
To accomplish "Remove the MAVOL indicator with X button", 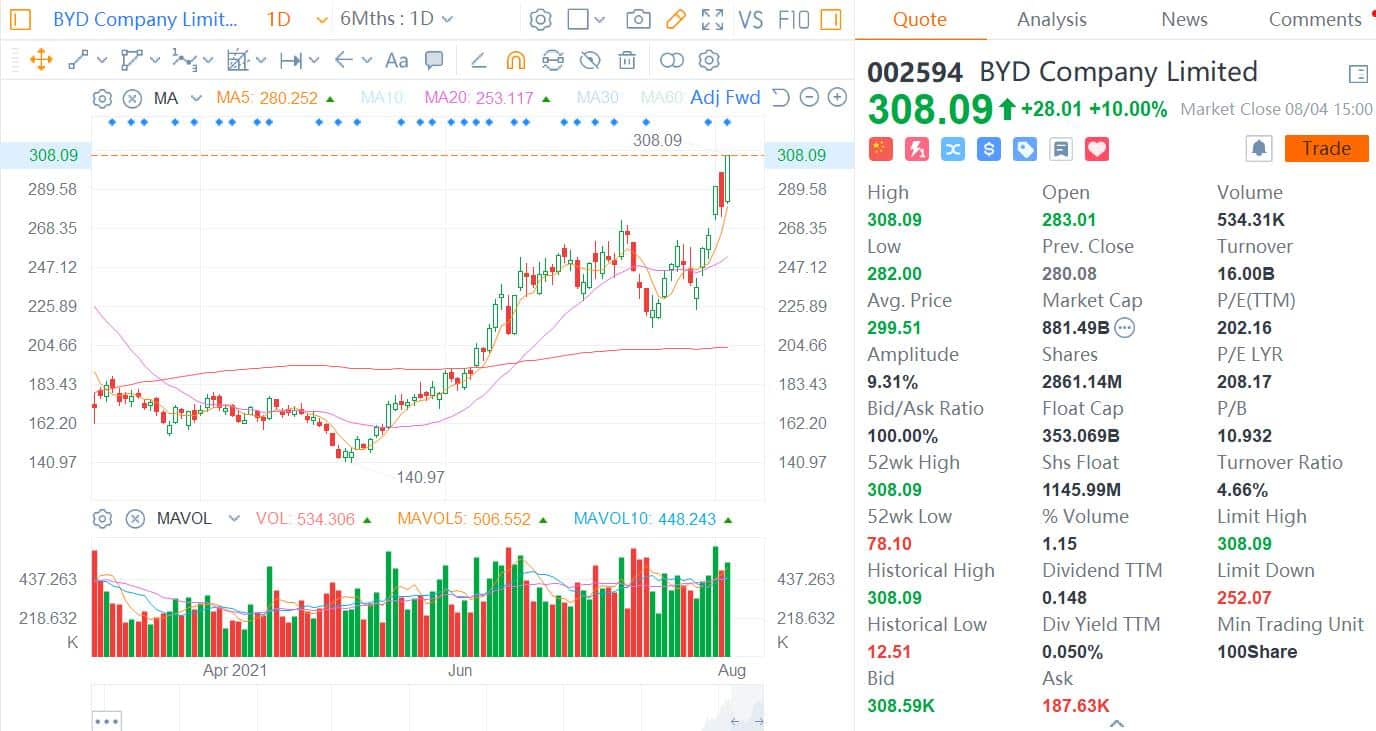I will (135, 518).
